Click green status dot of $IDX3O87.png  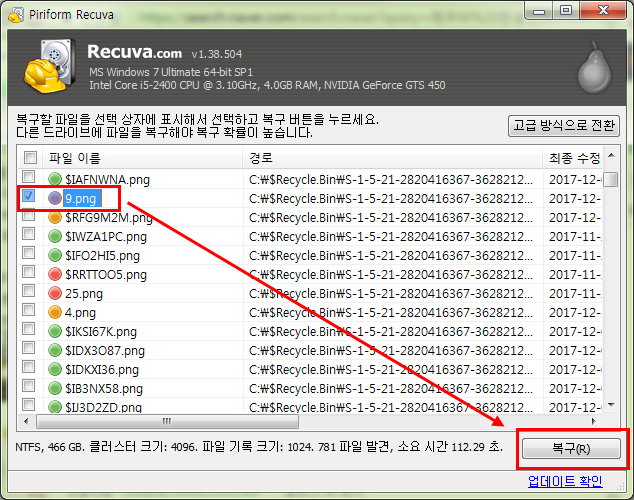(x=55, y=350)
